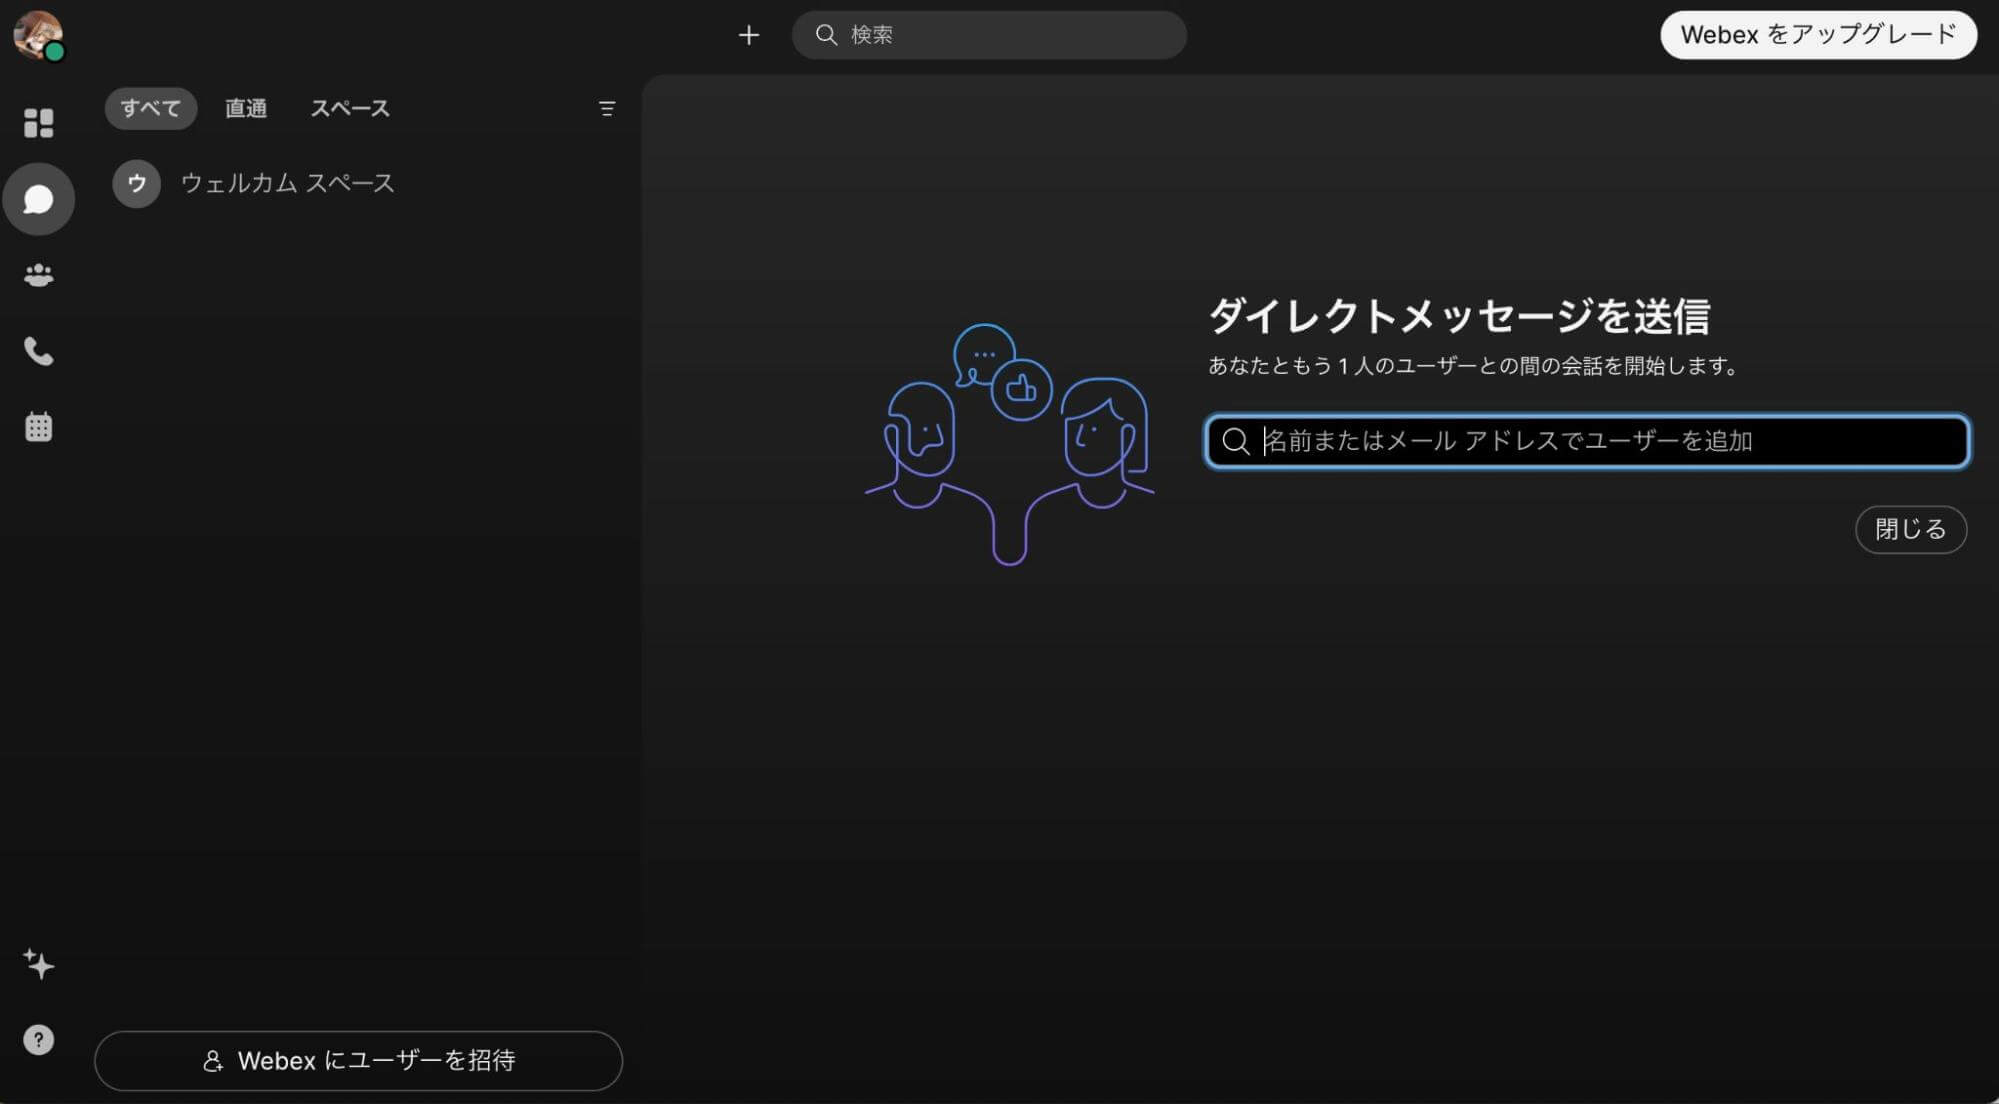Click the '閉じる' close button
The image size is (1999, 1104).
pyautogui.click(x=1909, y=529)
